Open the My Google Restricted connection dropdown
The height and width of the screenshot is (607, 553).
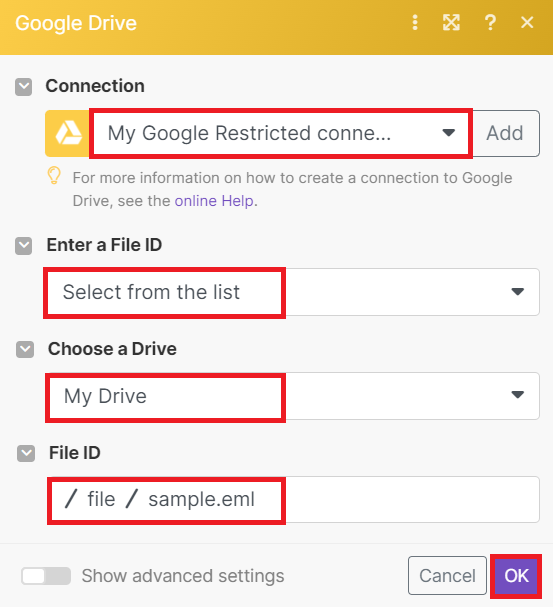(x=281, y=133)
